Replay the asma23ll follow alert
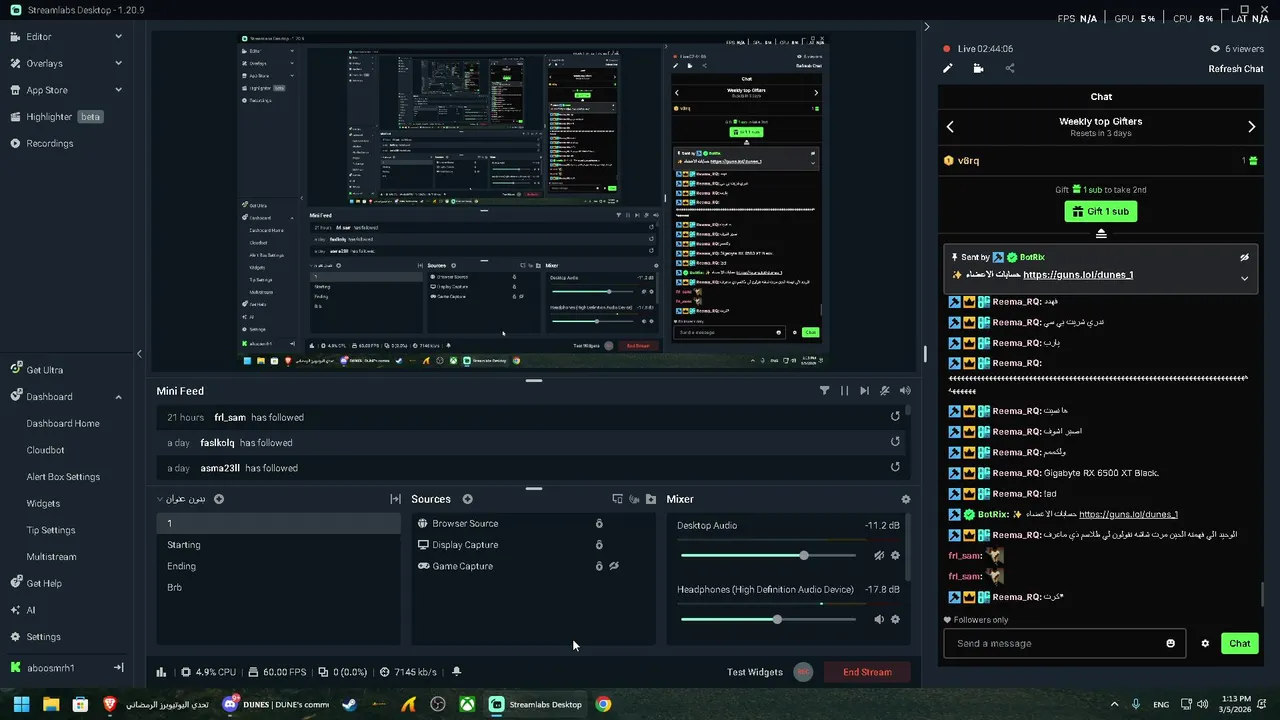Screen dimensions: 1280x720 [x=895, y=467]
